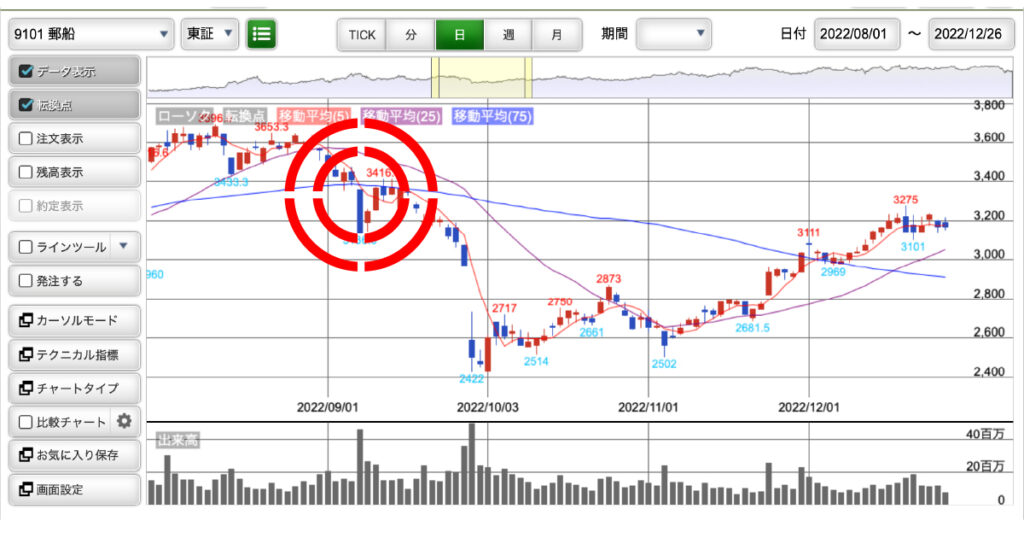
Task: Check the 約定表示 checkbox
Action: [25, 206]
